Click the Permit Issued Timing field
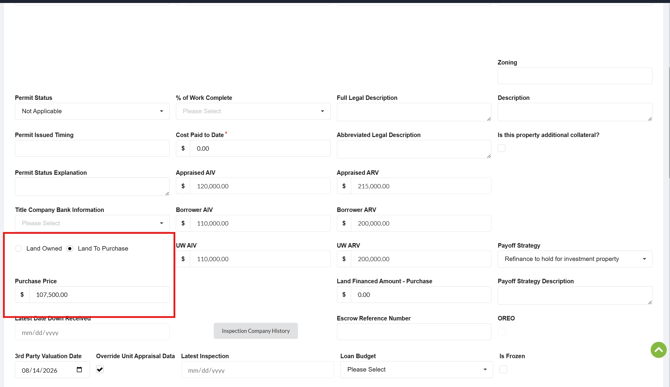670x387 pixels. pos(92,149)
